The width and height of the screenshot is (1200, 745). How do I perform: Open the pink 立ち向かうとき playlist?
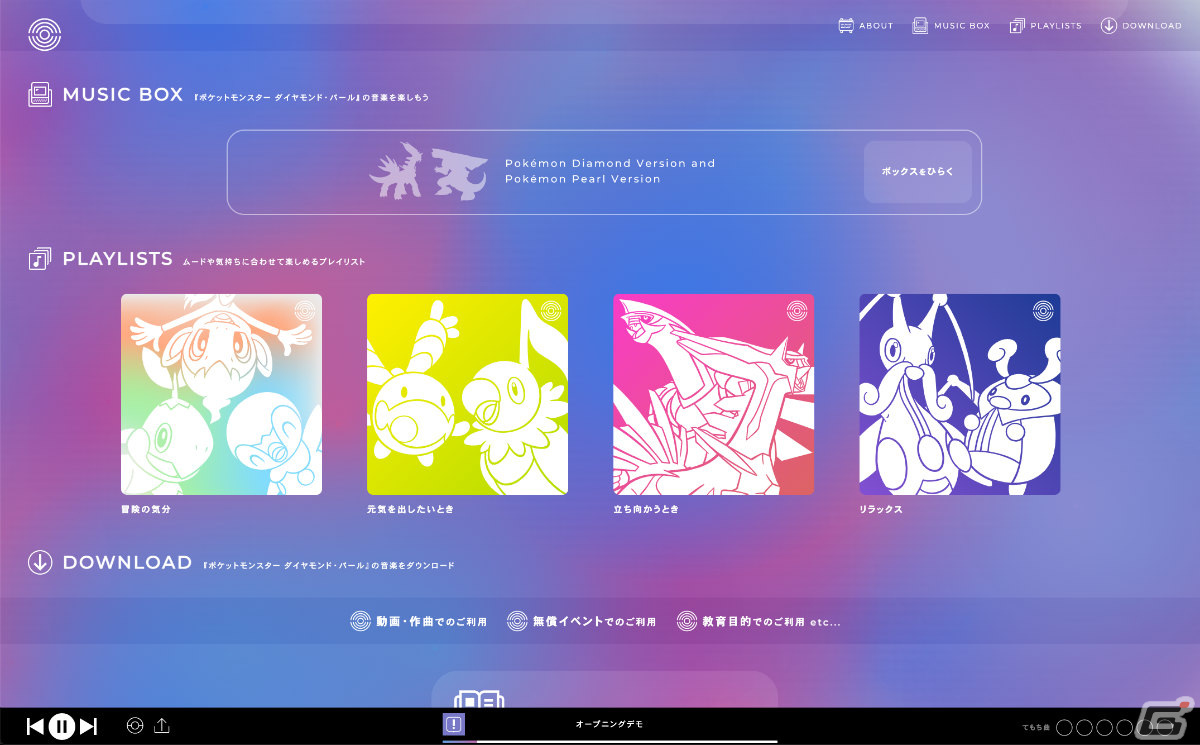713,394
